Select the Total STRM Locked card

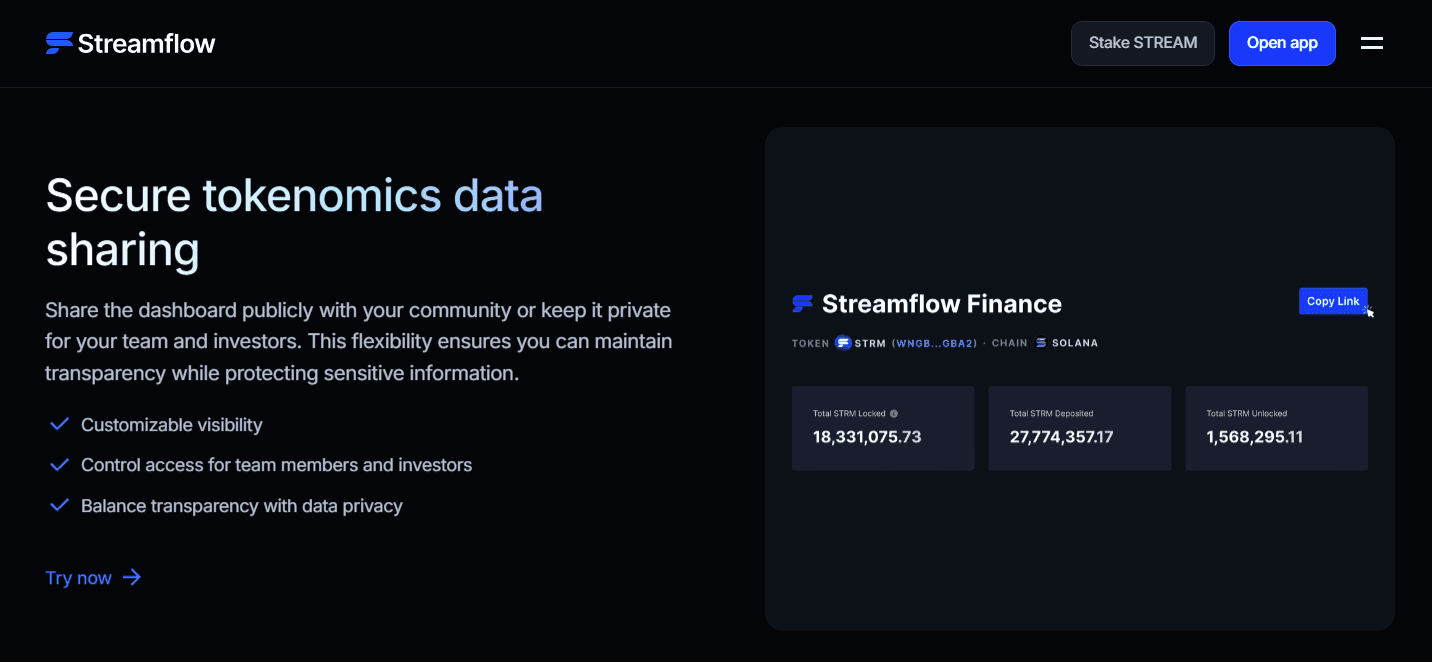(x=883, y=428)
